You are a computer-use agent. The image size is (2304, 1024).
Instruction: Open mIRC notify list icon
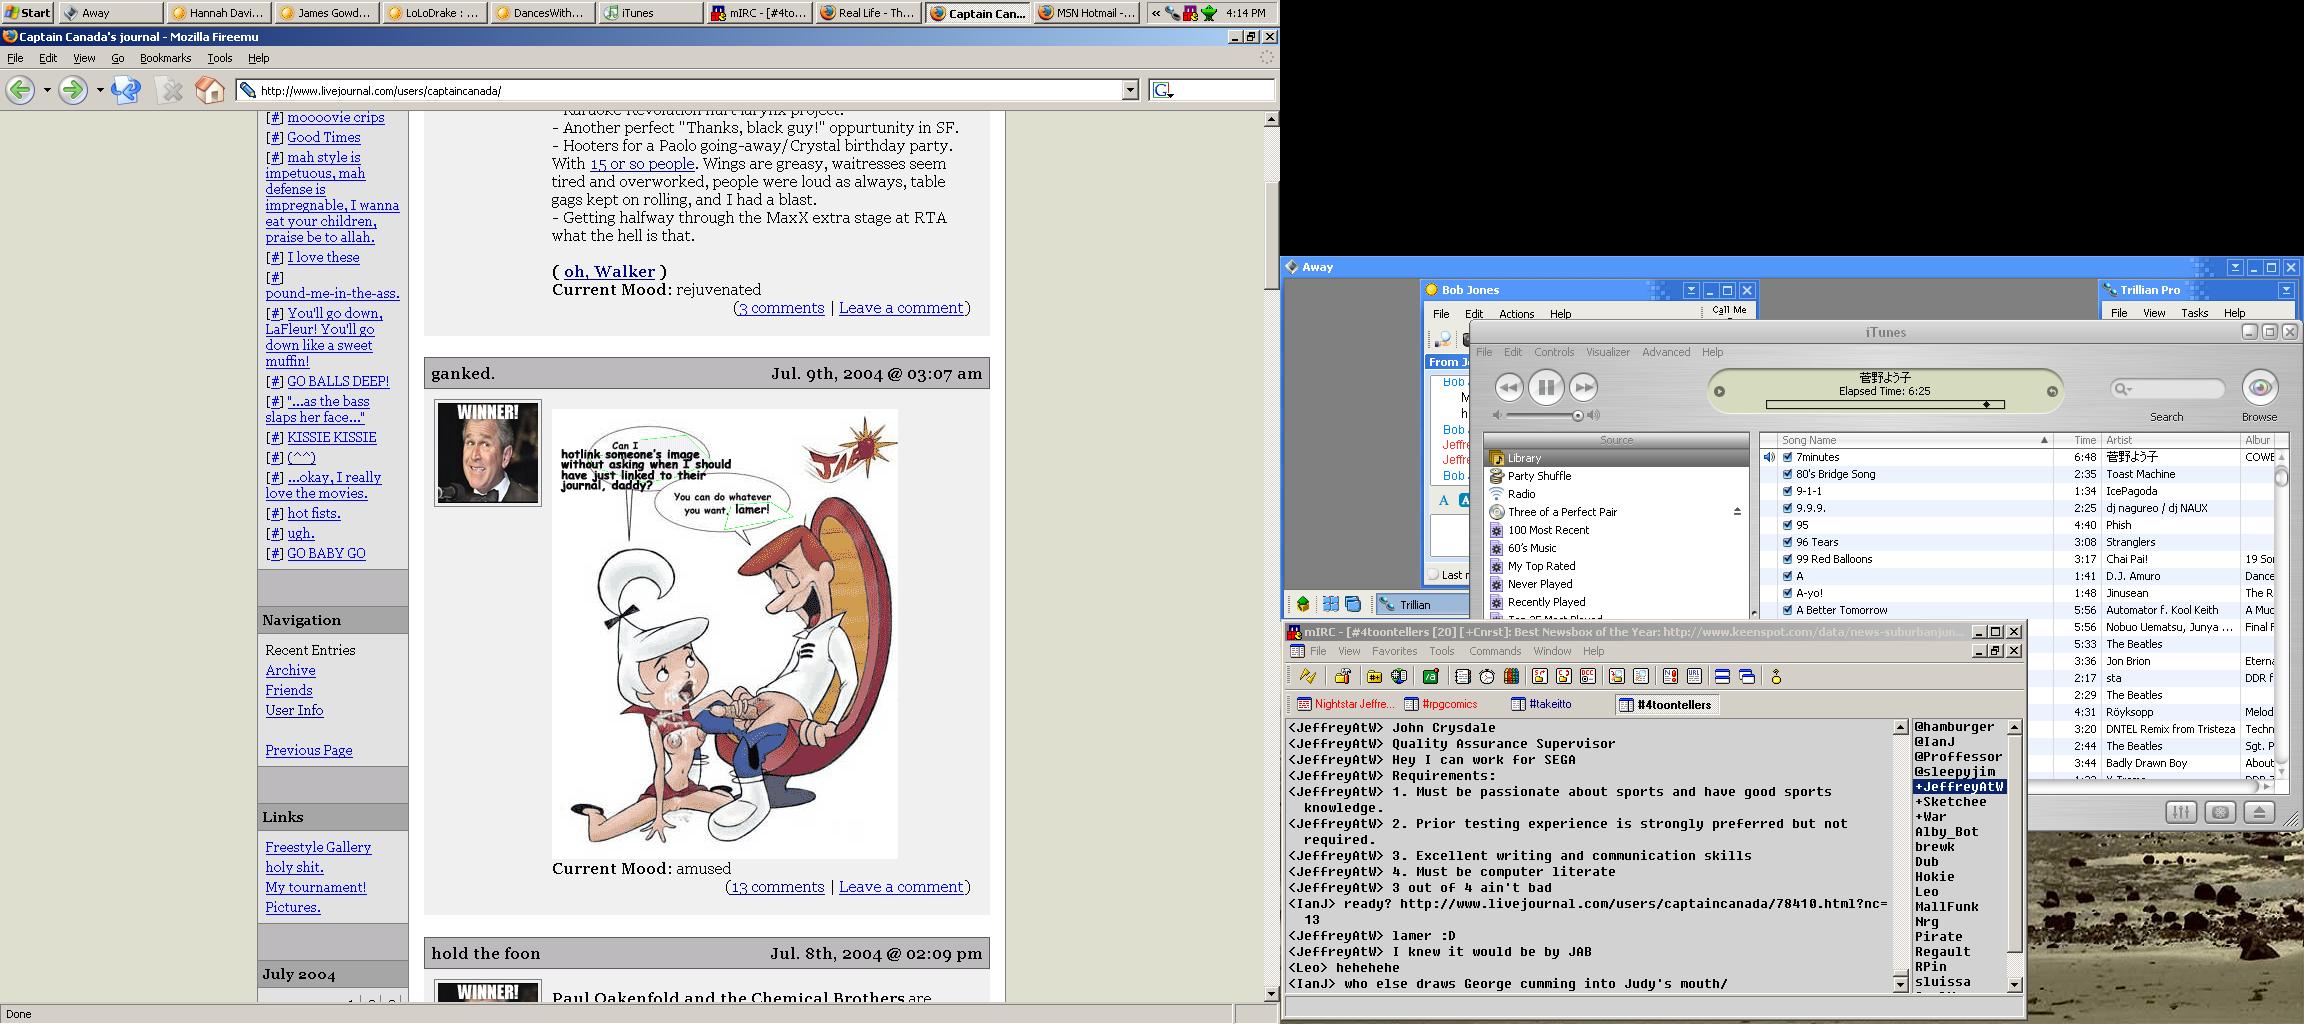1670,677
